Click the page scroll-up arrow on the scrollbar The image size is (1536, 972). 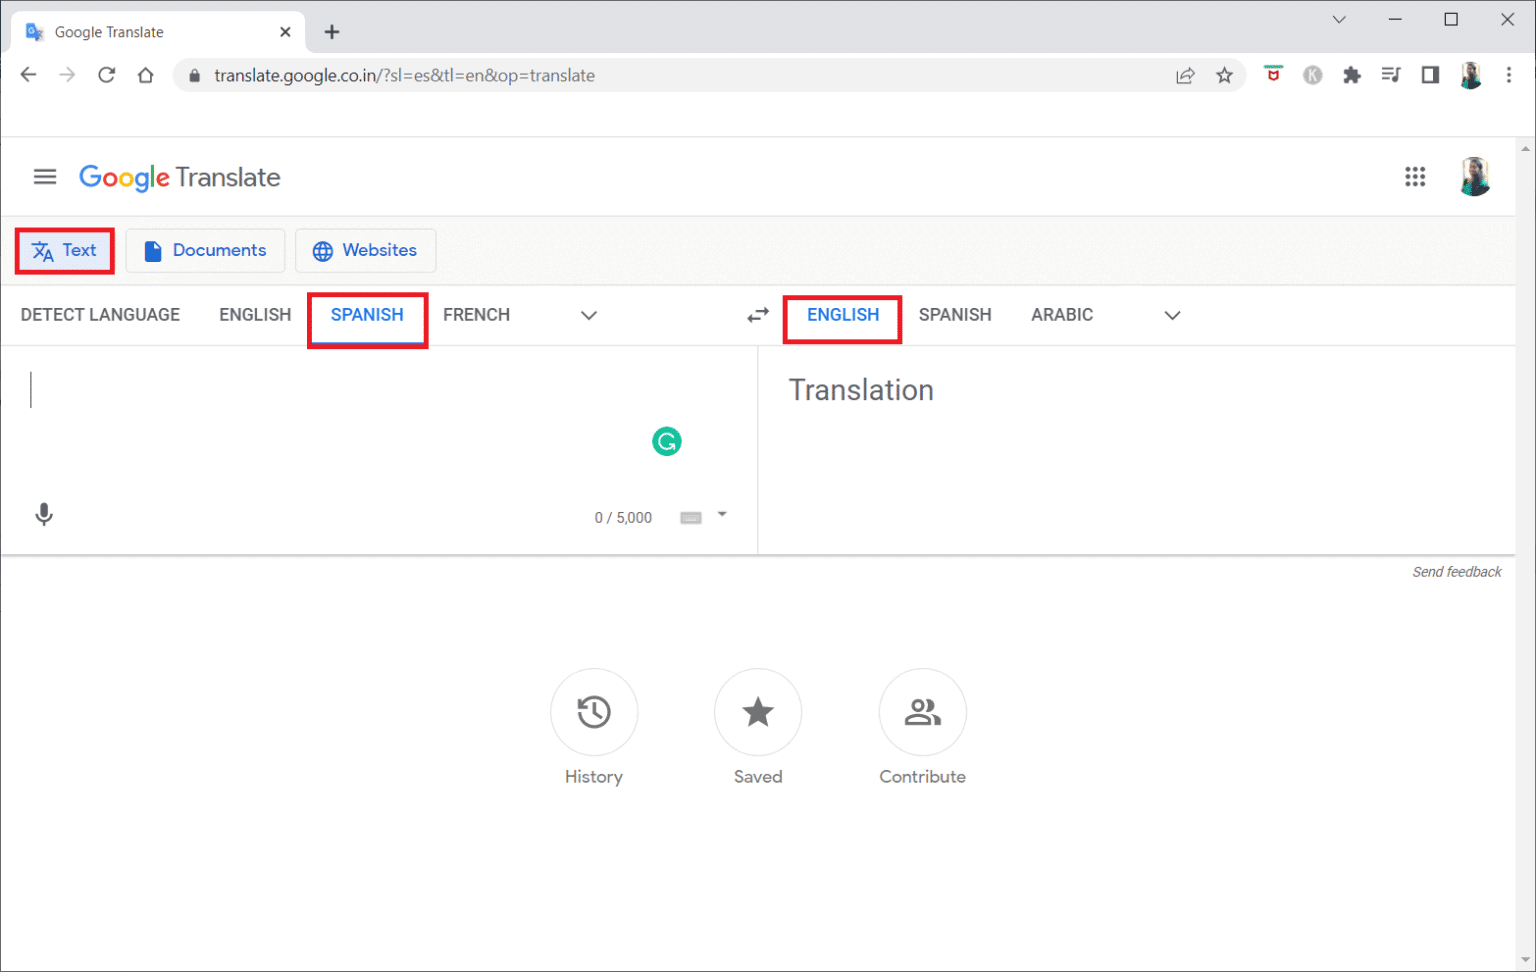point(1524,148)
